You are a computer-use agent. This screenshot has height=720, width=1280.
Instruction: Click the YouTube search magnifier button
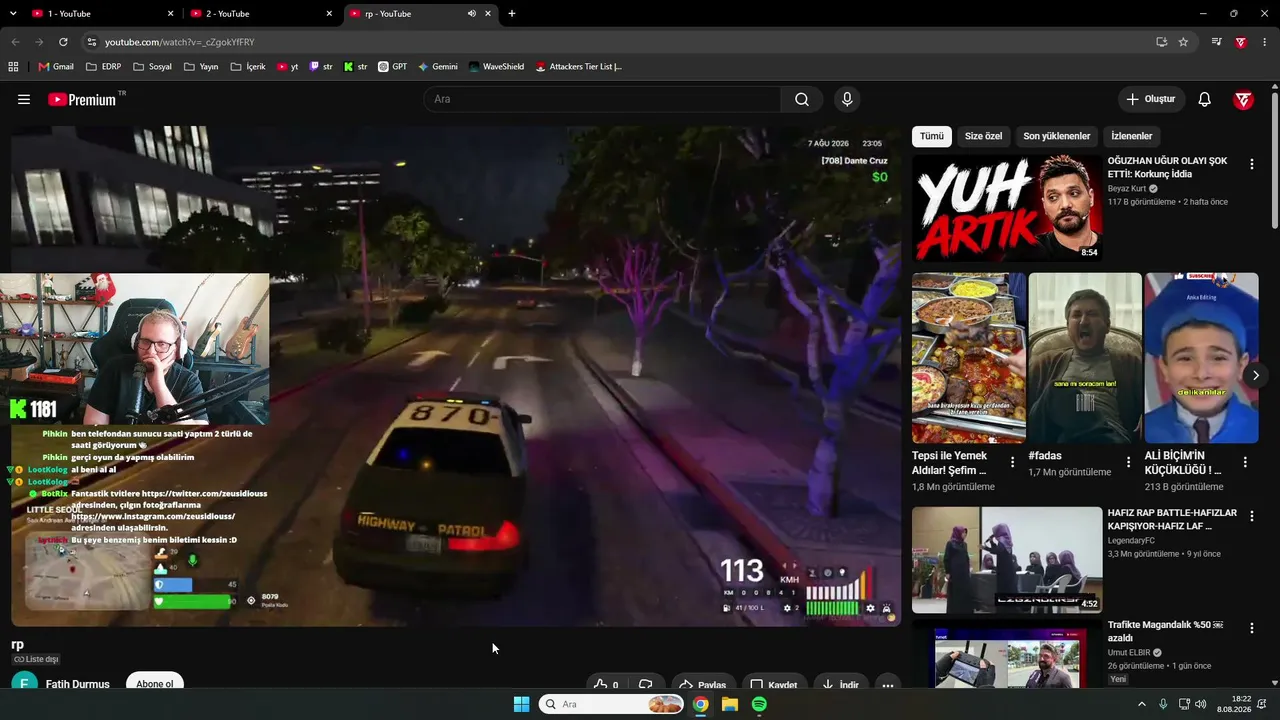(x=802, y=99)
